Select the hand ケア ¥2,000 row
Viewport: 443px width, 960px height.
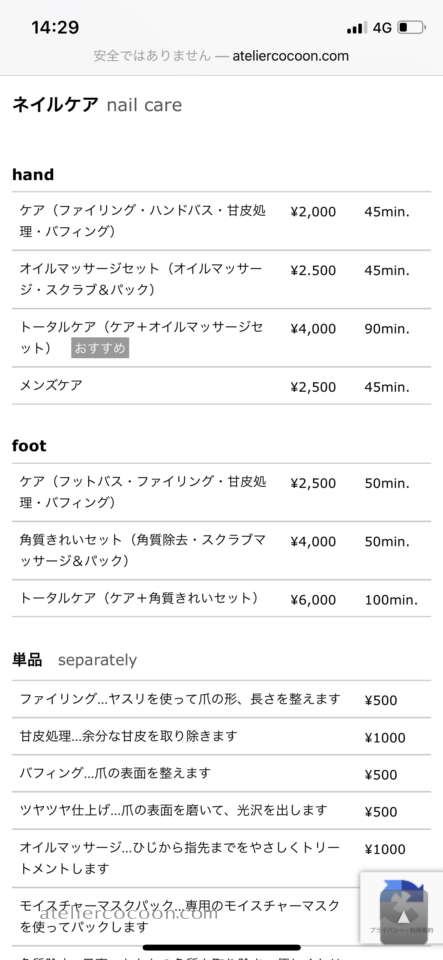point(222,221)
